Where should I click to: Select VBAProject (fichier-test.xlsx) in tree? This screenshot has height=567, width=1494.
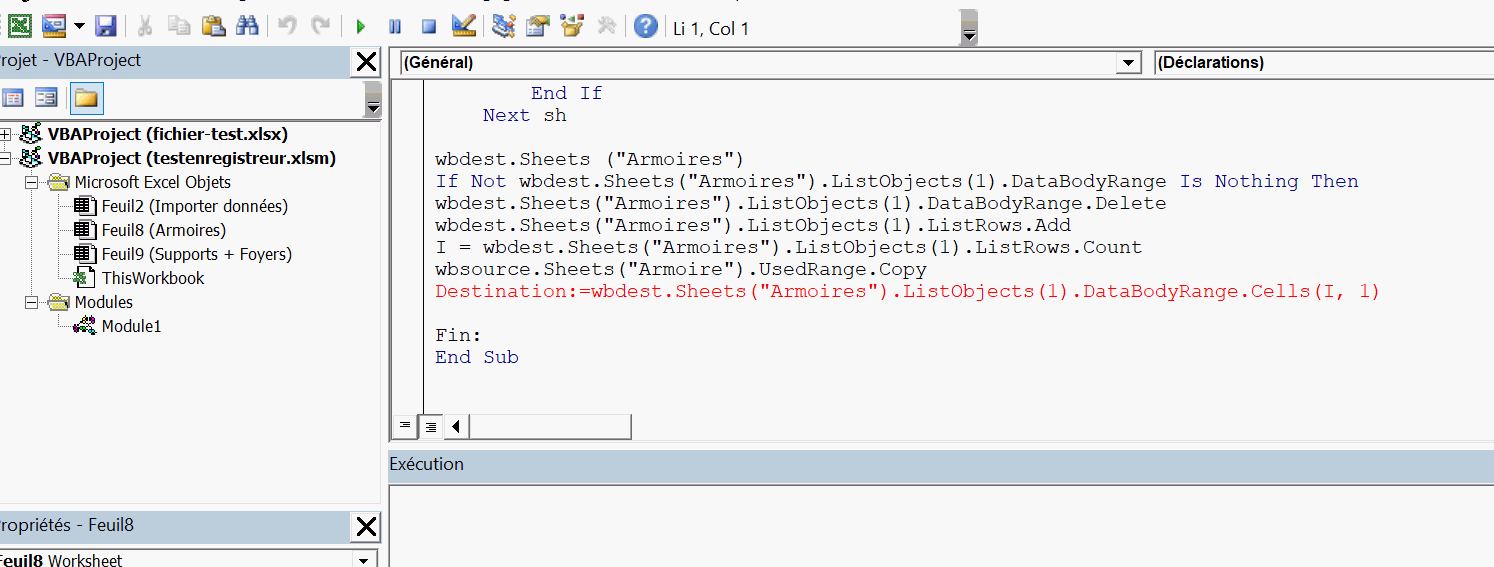point(168,134)
